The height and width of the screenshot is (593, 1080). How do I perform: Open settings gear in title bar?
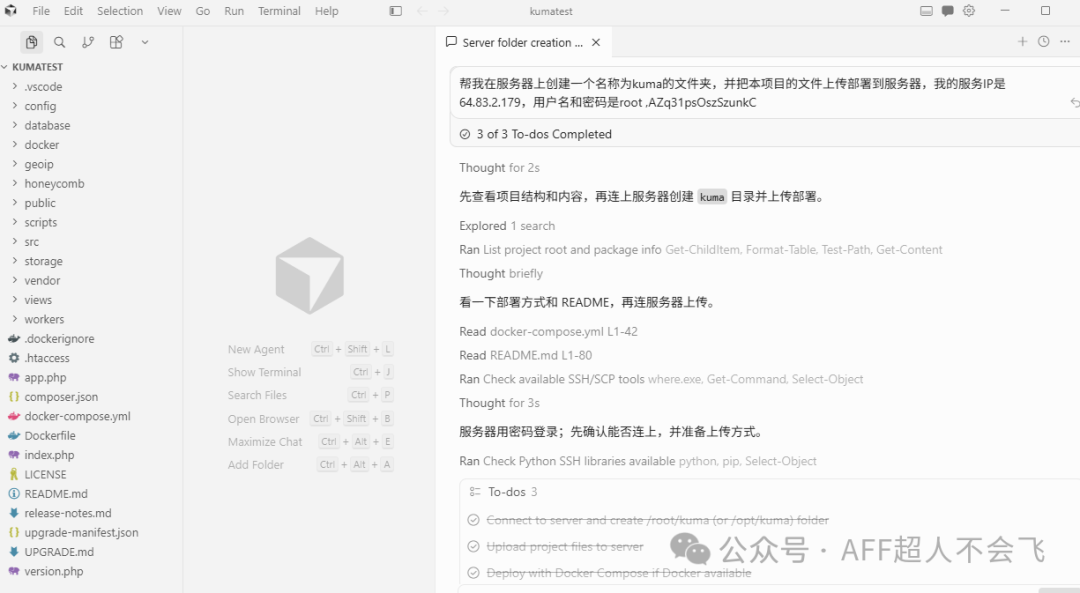coord(969,11)
